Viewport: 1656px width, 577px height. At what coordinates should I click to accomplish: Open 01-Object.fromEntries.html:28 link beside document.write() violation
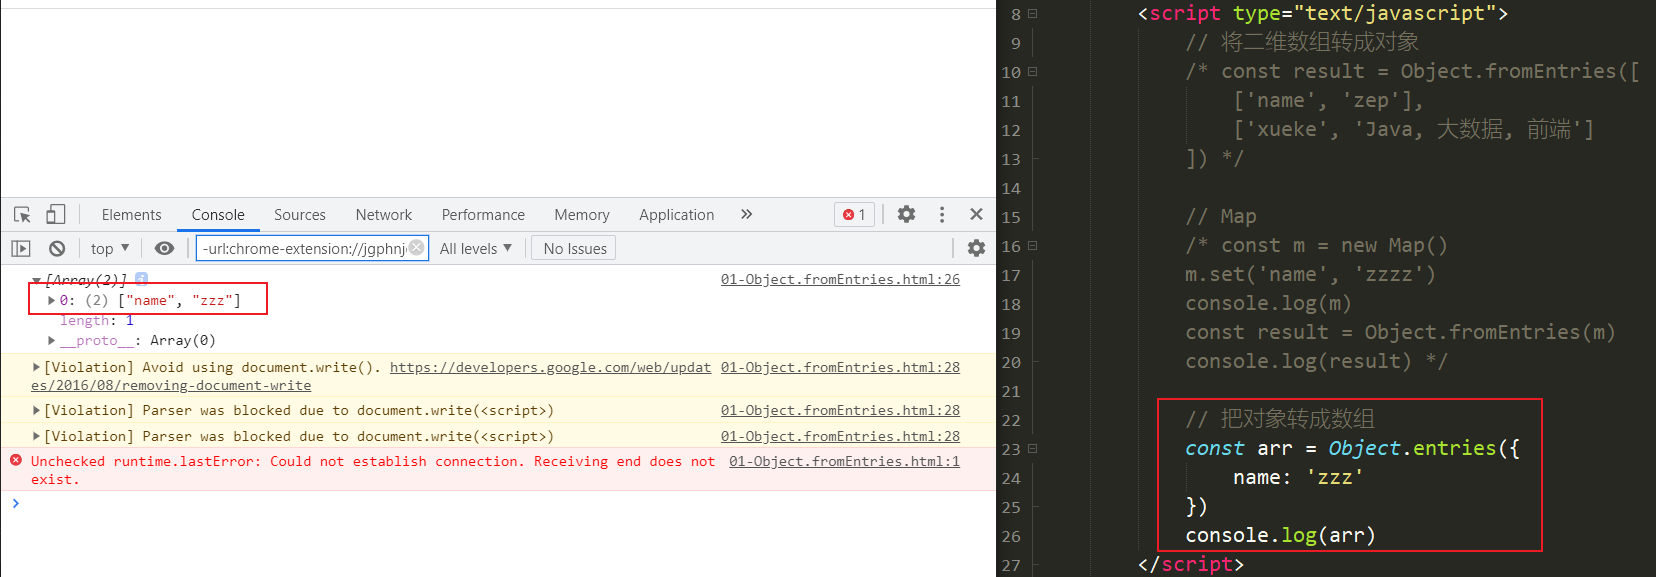(840, 367)
